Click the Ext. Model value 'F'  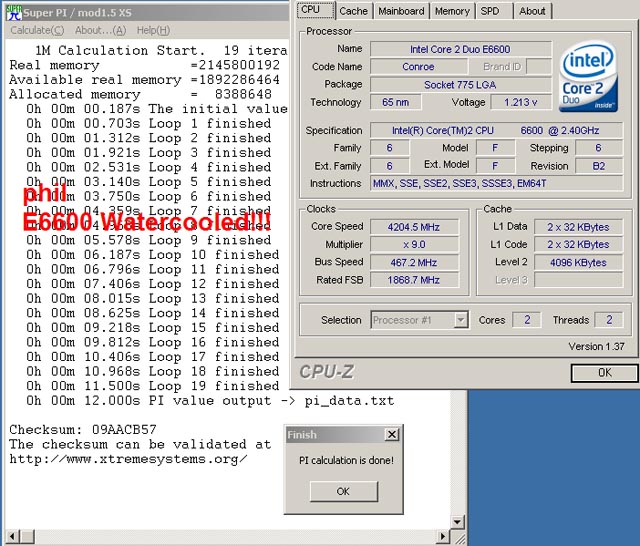[495, 166]
